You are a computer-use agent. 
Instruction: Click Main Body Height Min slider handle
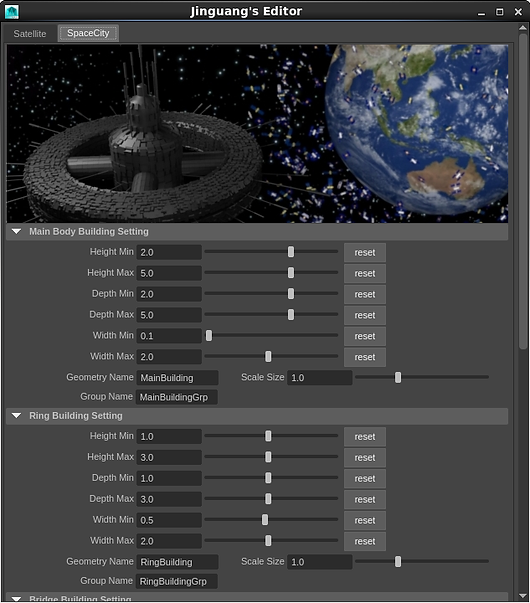tap(291, 252)
